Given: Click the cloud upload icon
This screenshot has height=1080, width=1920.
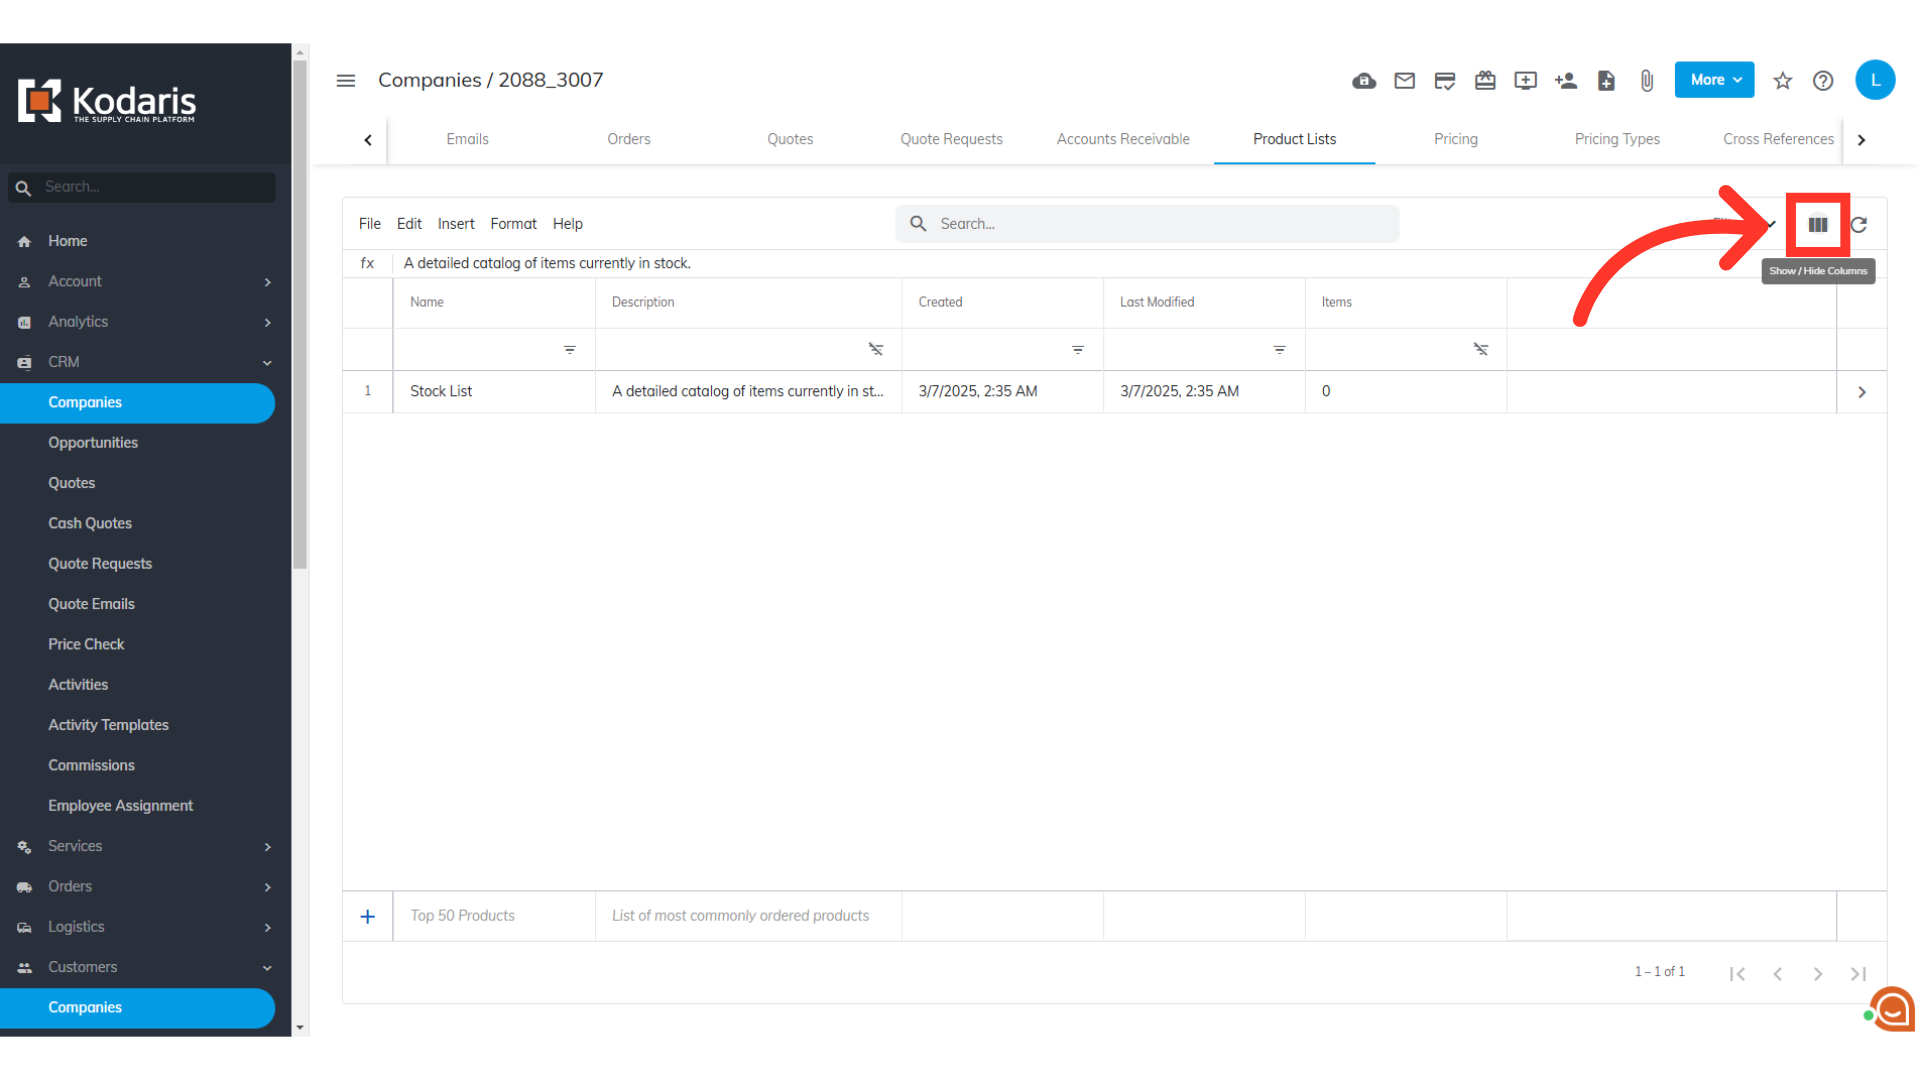Looking at the screenshot, I should (1364, 81).
